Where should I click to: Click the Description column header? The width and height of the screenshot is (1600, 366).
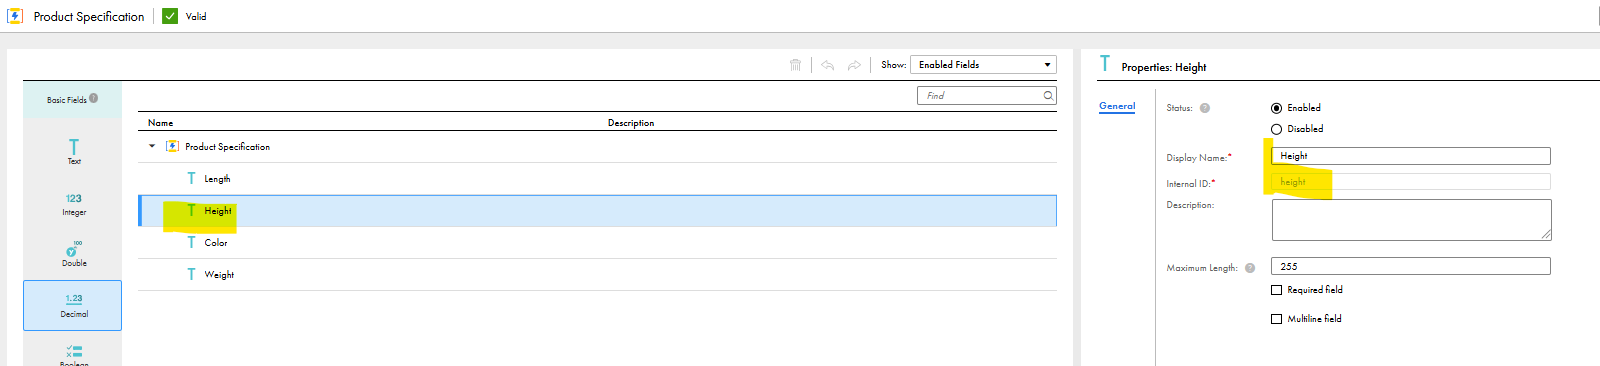631,123
